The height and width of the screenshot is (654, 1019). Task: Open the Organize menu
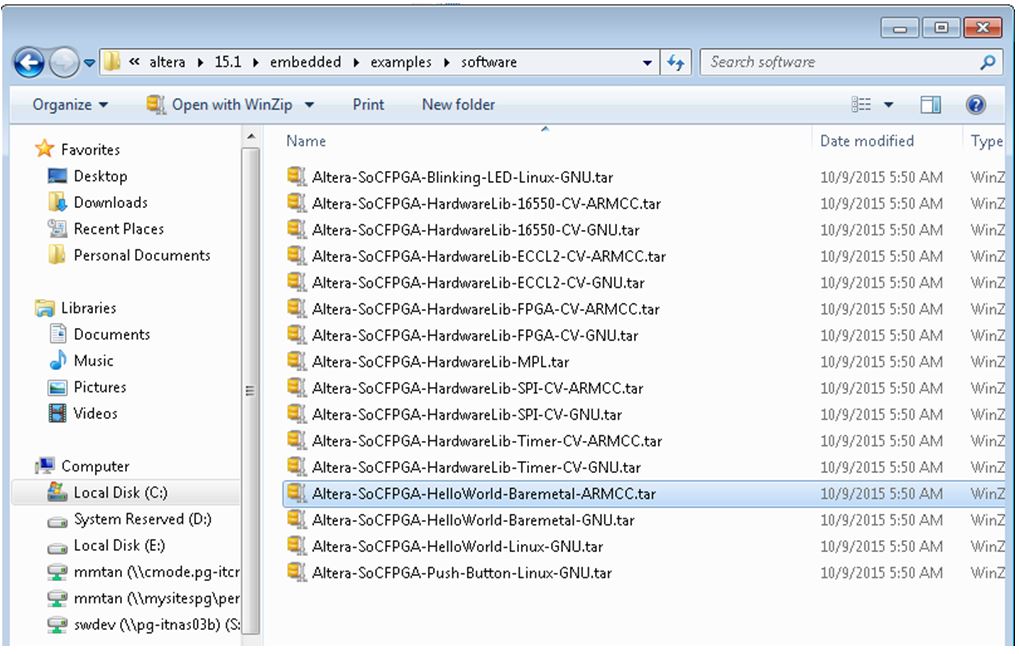(70, 105)
